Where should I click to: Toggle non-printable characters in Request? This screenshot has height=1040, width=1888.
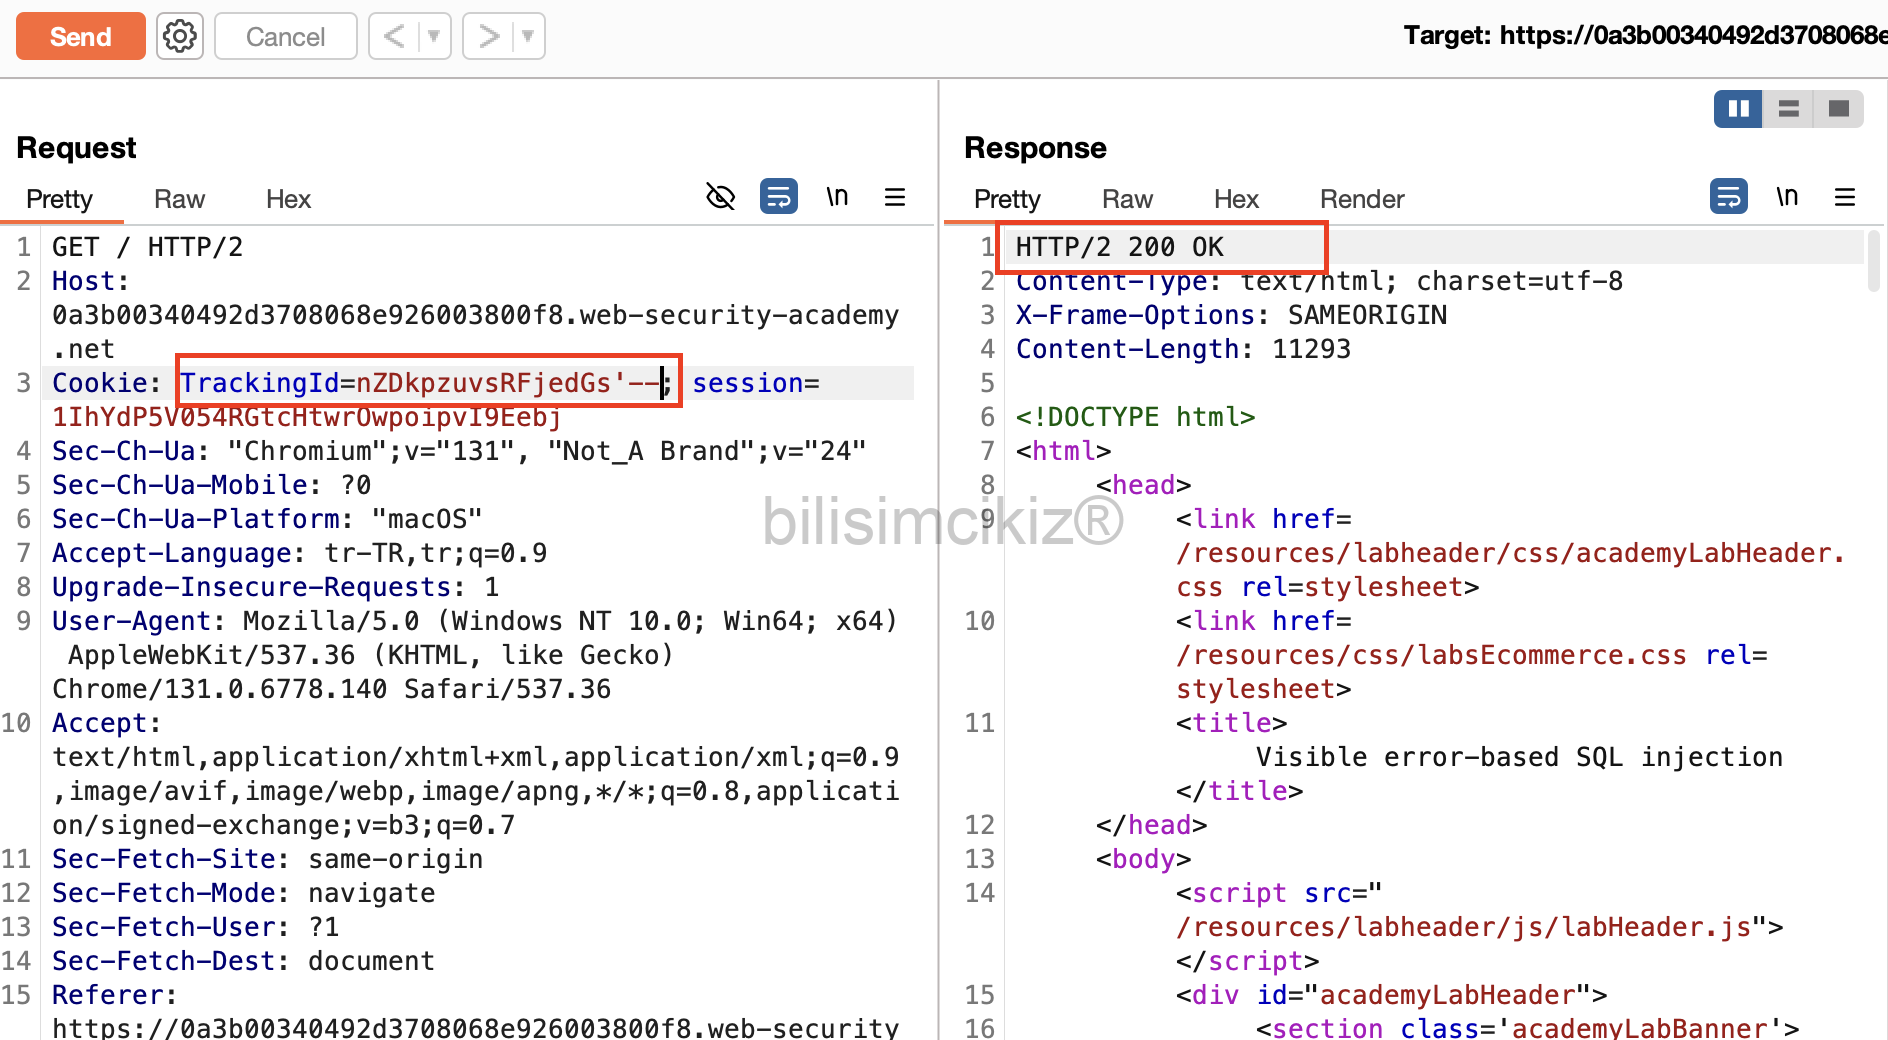point(837,197)
